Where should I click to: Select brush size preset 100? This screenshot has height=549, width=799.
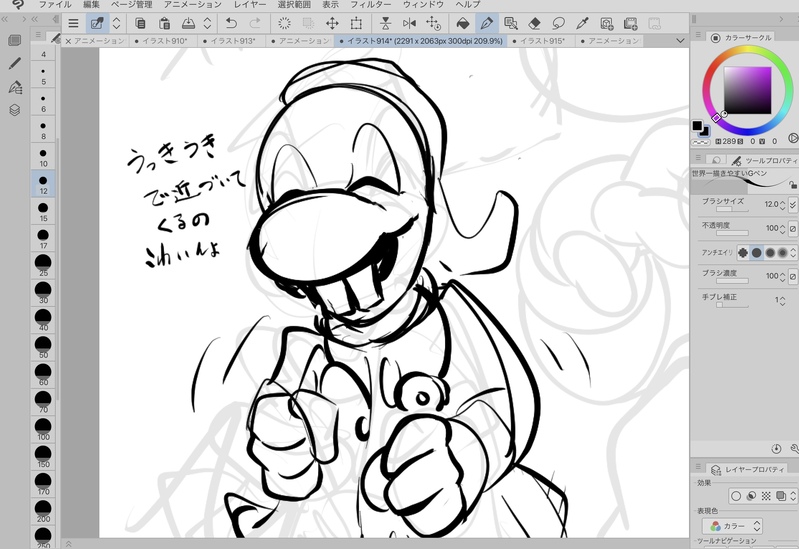(43, 429)
